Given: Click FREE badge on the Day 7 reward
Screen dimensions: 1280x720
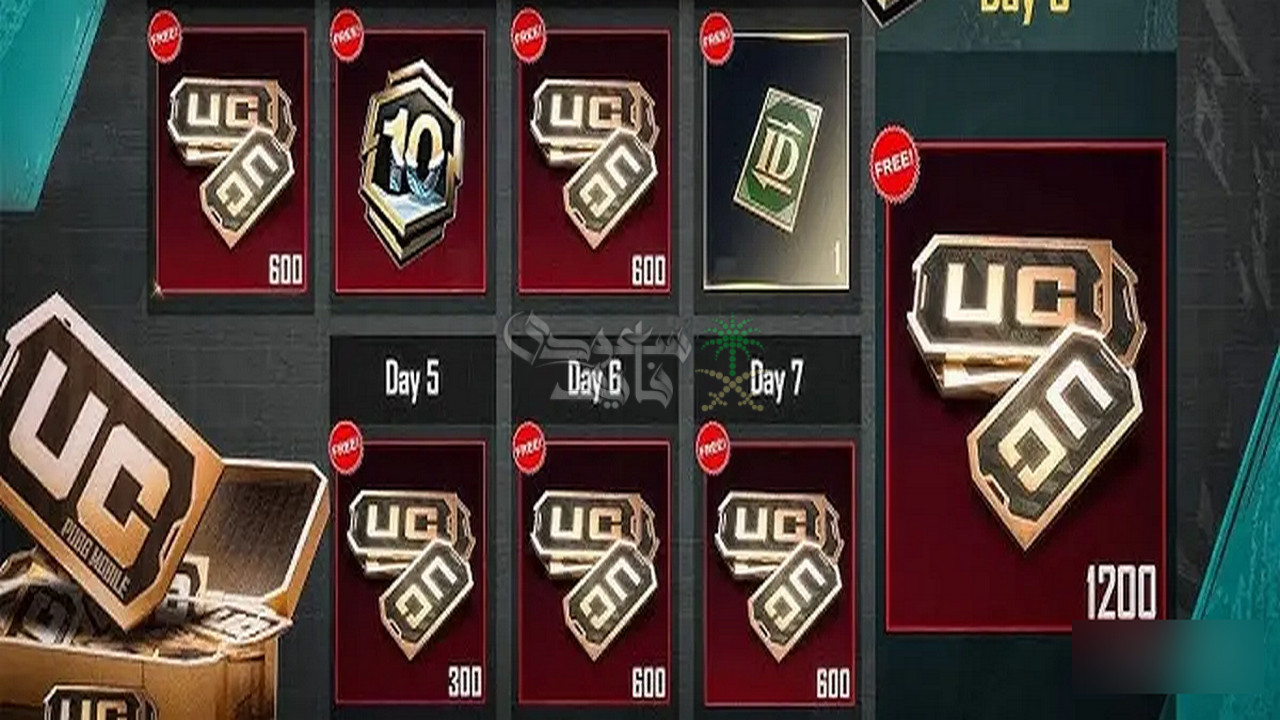Looking at the screenshot, I should pos(713,447).
